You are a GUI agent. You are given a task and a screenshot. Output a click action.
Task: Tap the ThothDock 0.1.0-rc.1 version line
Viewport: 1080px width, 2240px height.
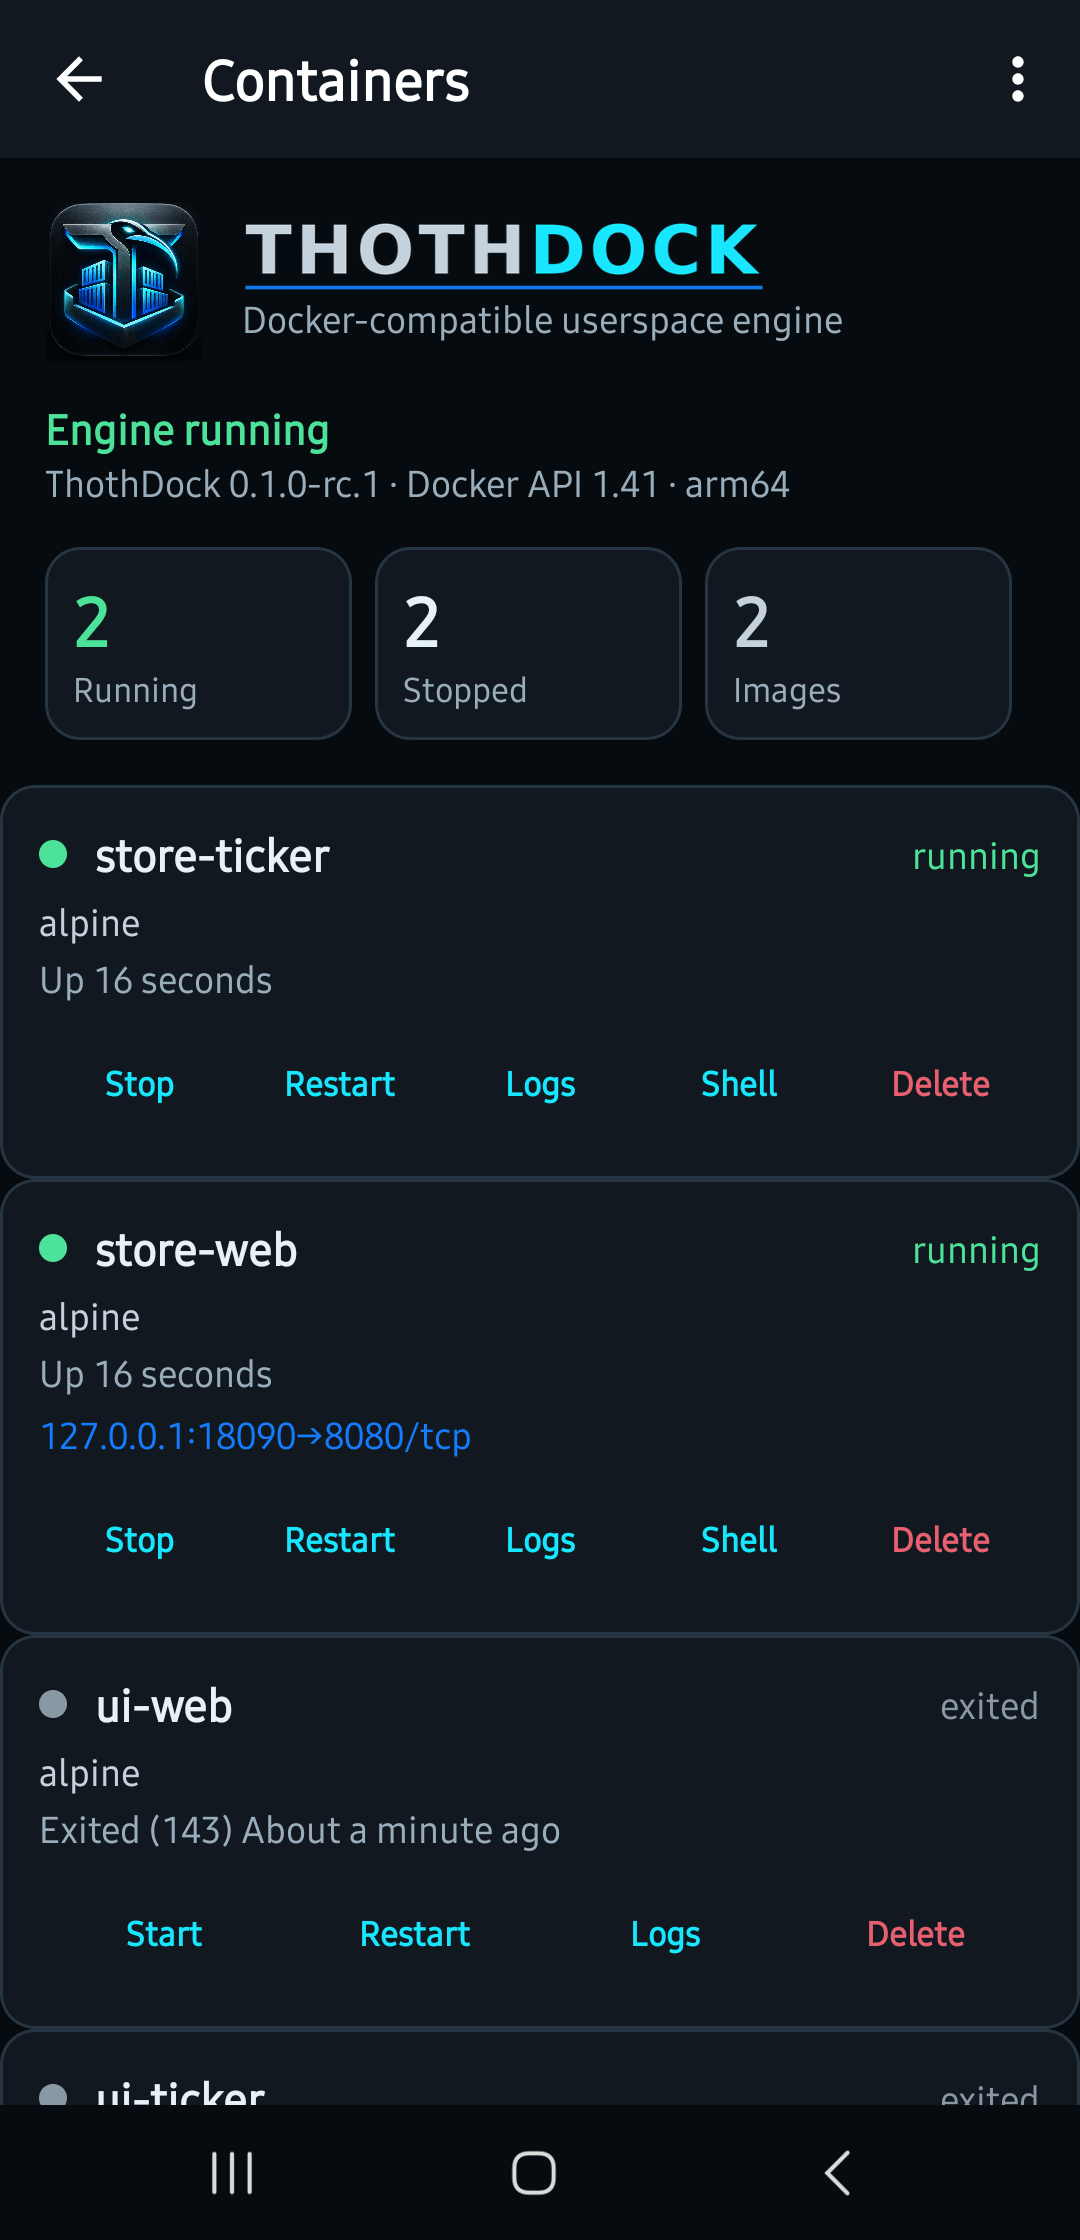[x=417, y=484]
